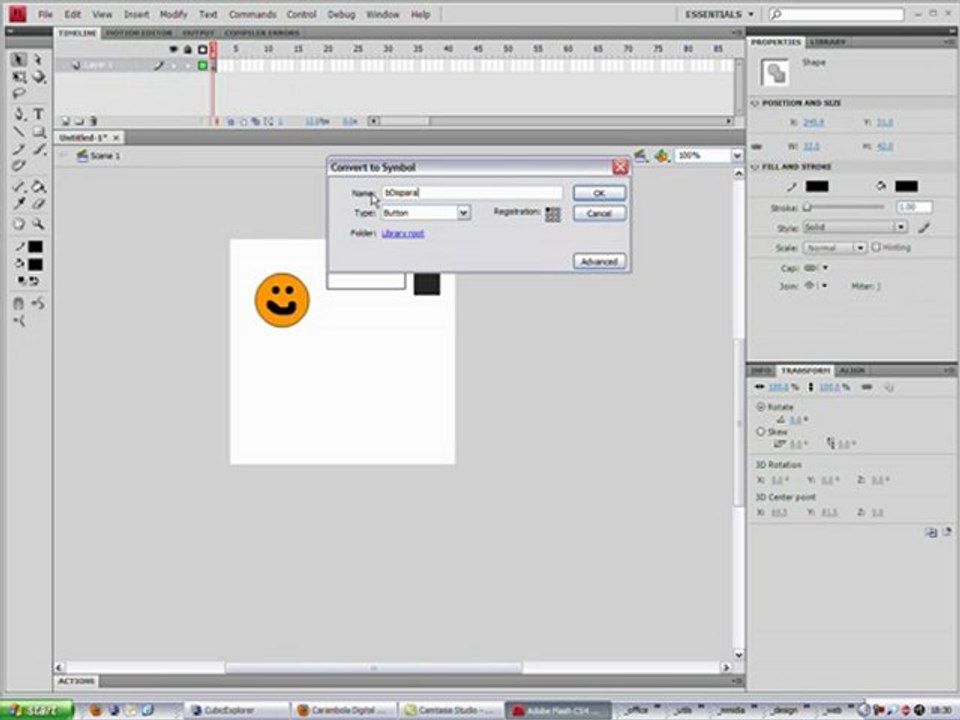This screenshot has width=960, height=720.
Task: Select the Zoom magnifier tool
Action: pos(39,224)
